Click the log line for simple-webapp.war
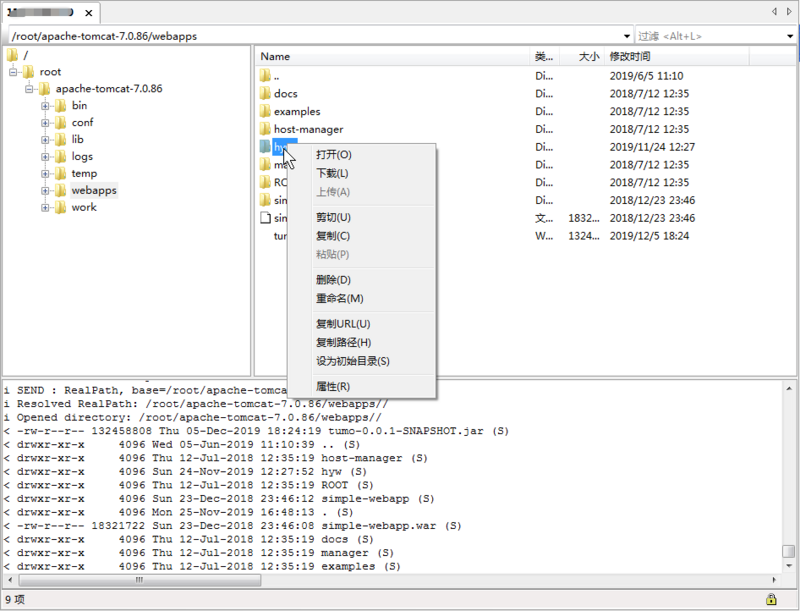 click(233, 526)
